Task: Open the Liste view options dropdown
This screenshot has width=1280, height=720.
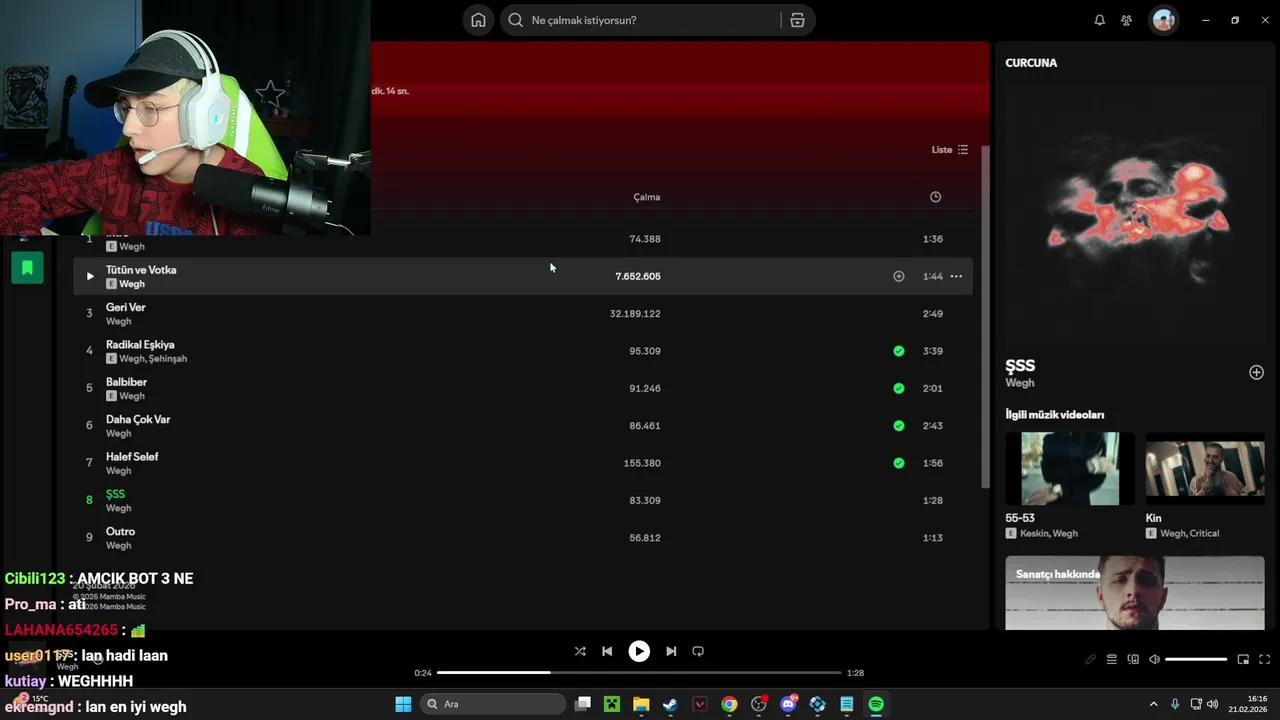Action: 950,150
